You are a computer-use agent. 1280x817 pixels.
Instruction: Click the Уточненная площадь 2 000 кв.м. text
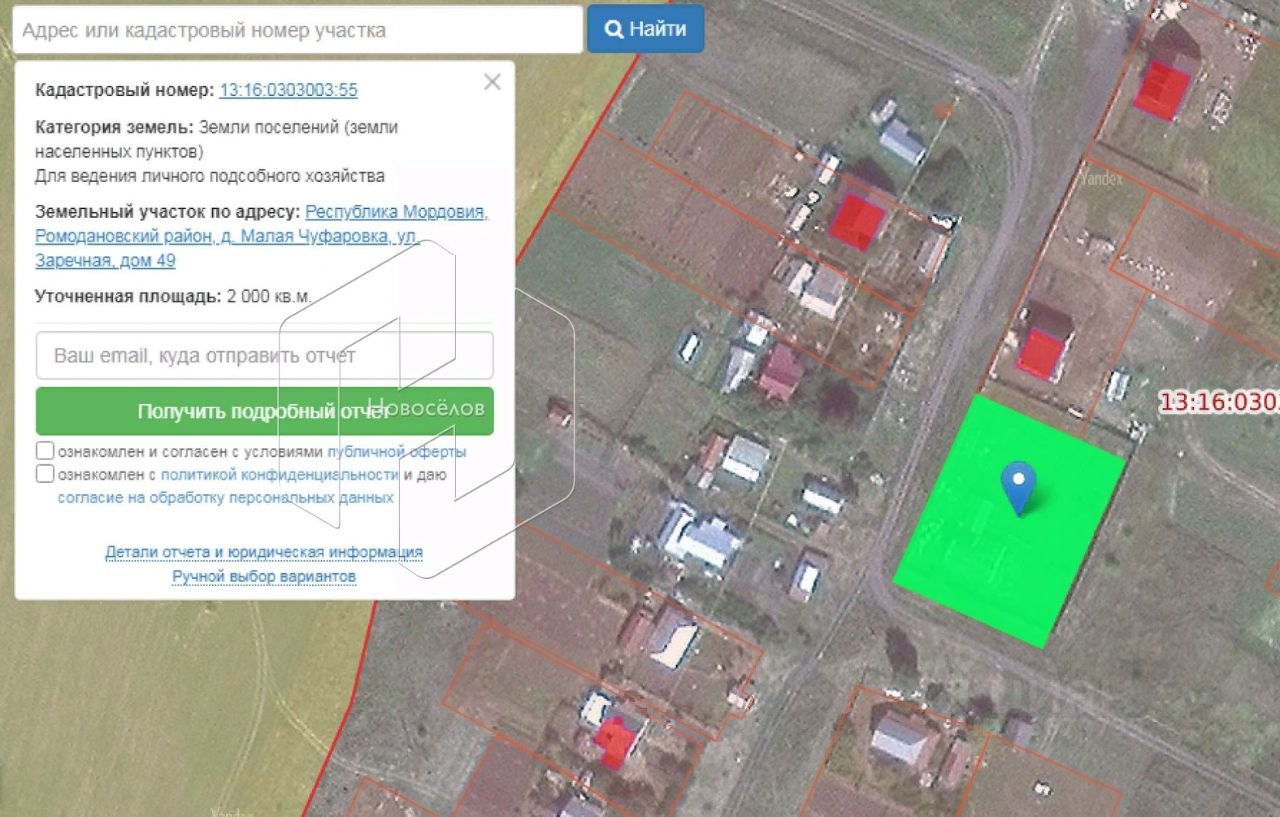point(173,296)
